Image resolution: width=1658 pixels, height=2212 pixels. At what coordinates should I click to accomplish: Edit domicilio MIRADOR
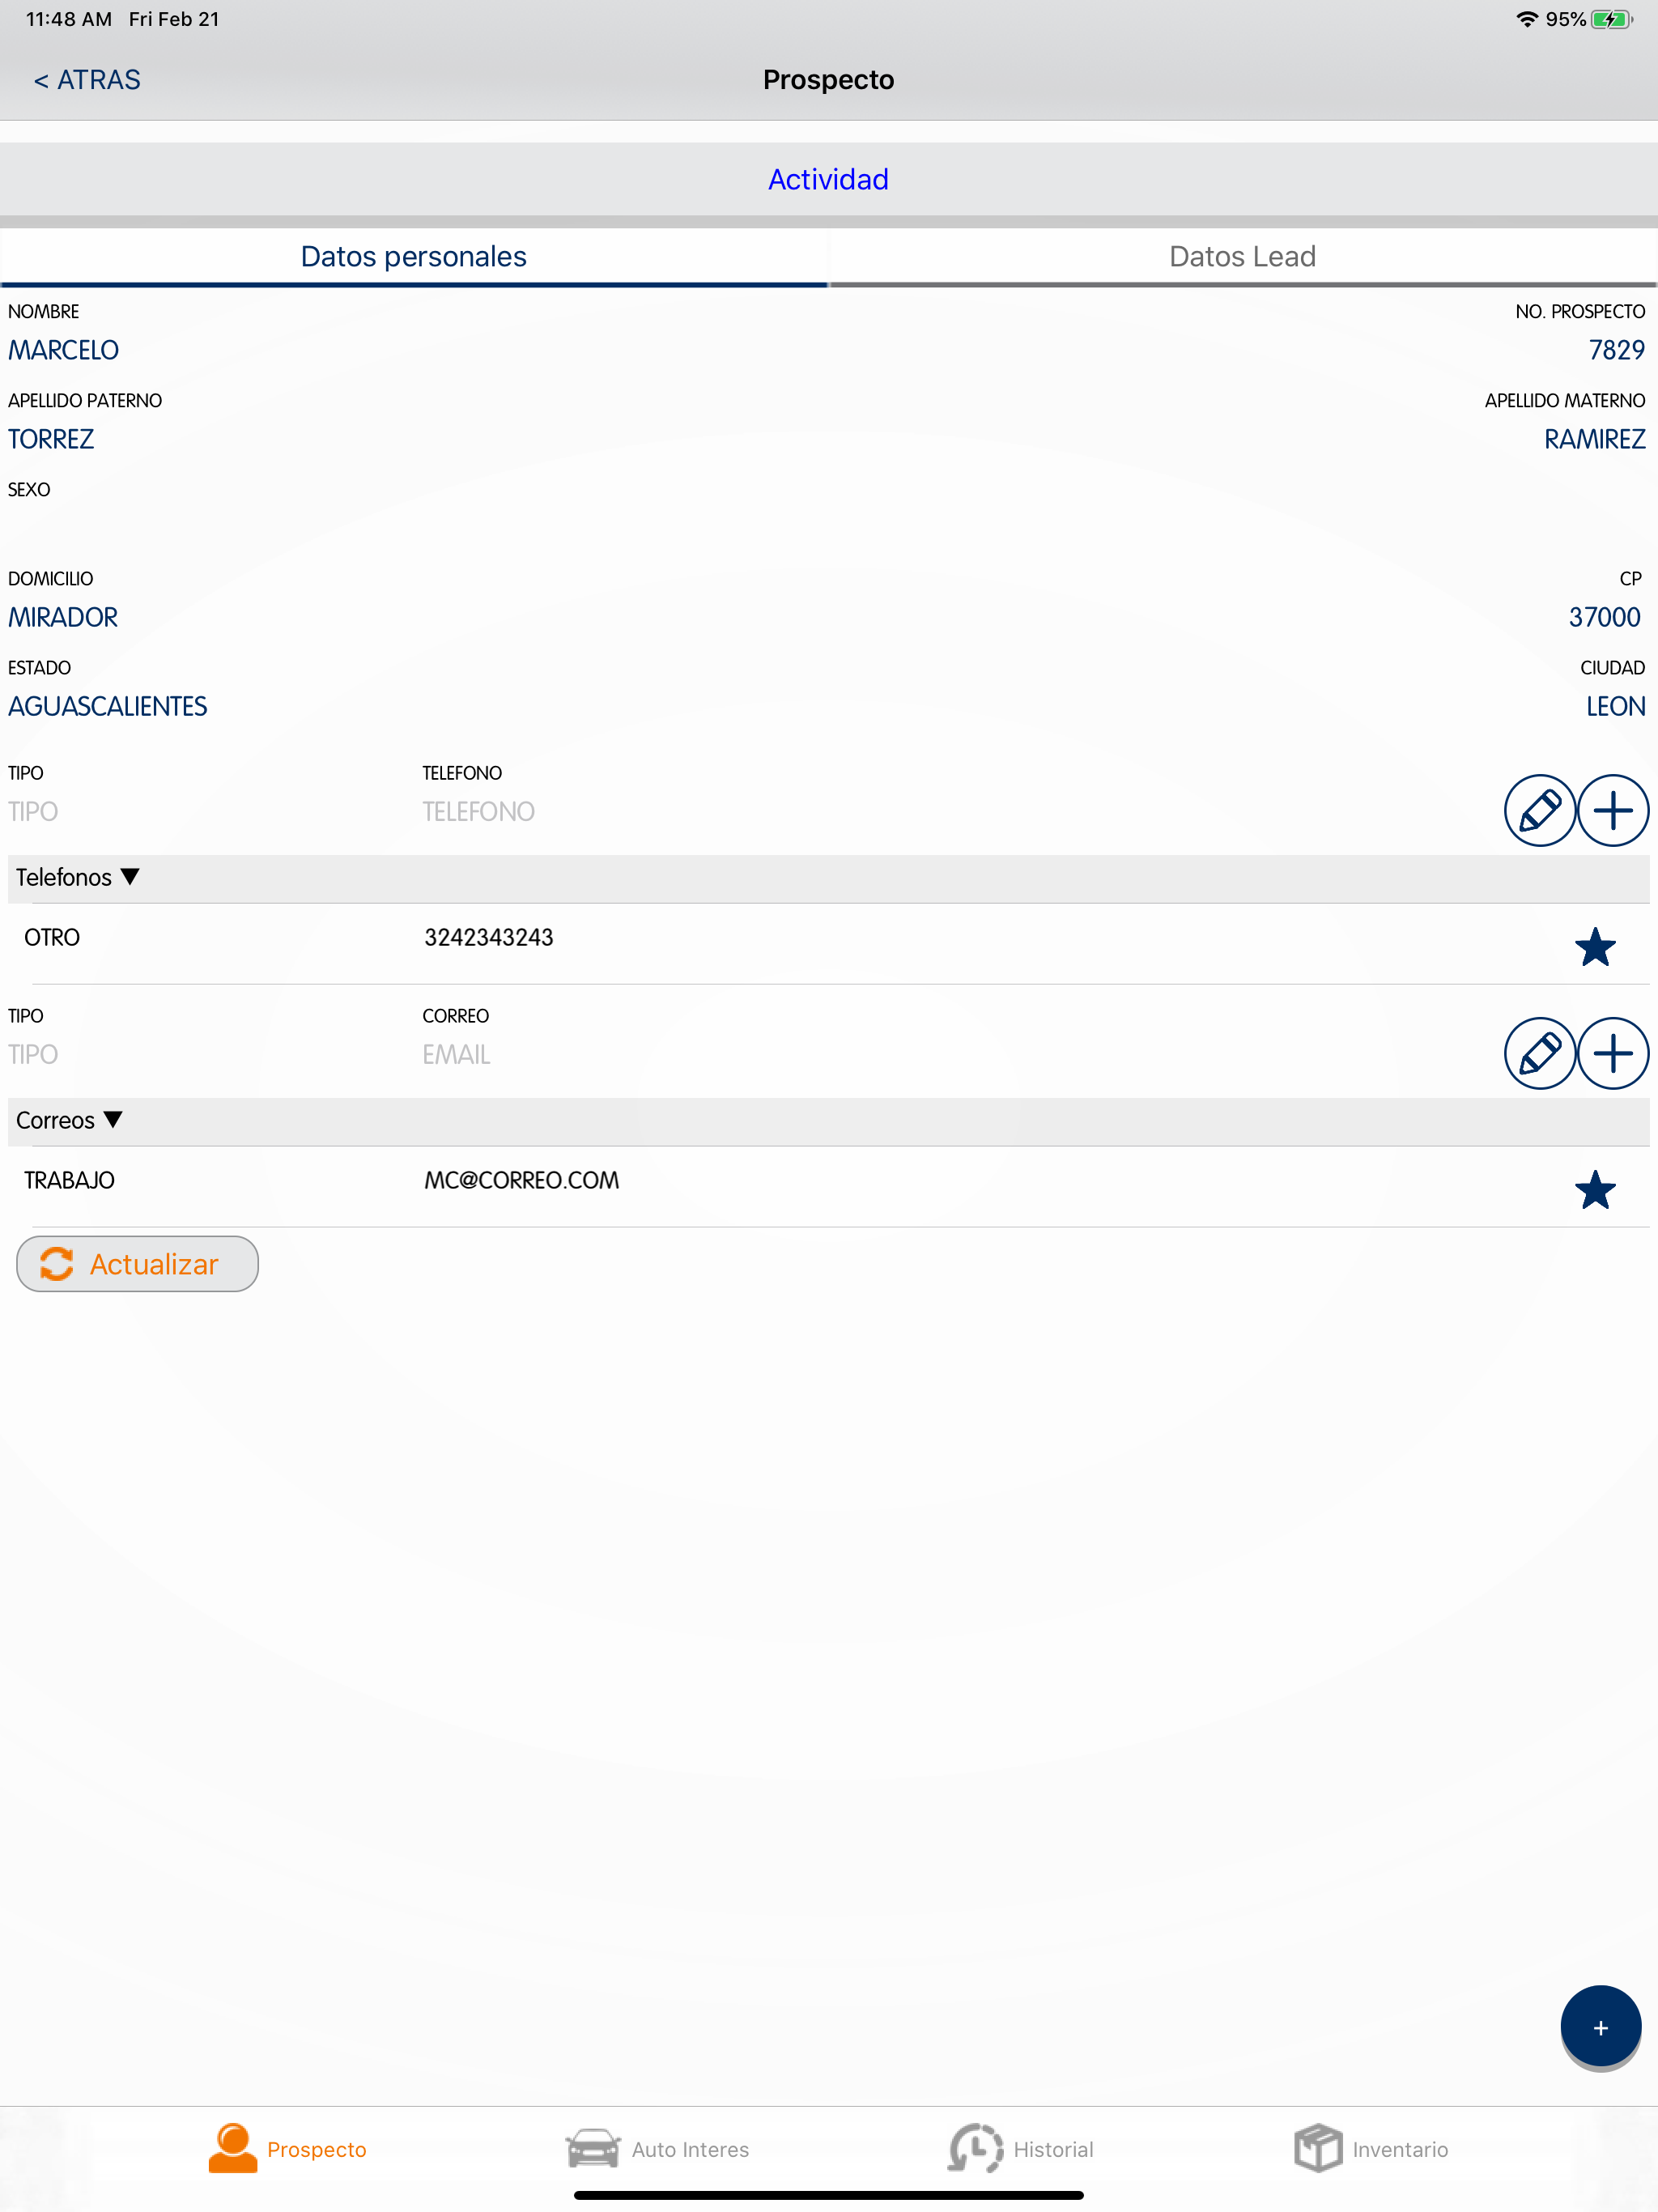click(x=63, y=617)
